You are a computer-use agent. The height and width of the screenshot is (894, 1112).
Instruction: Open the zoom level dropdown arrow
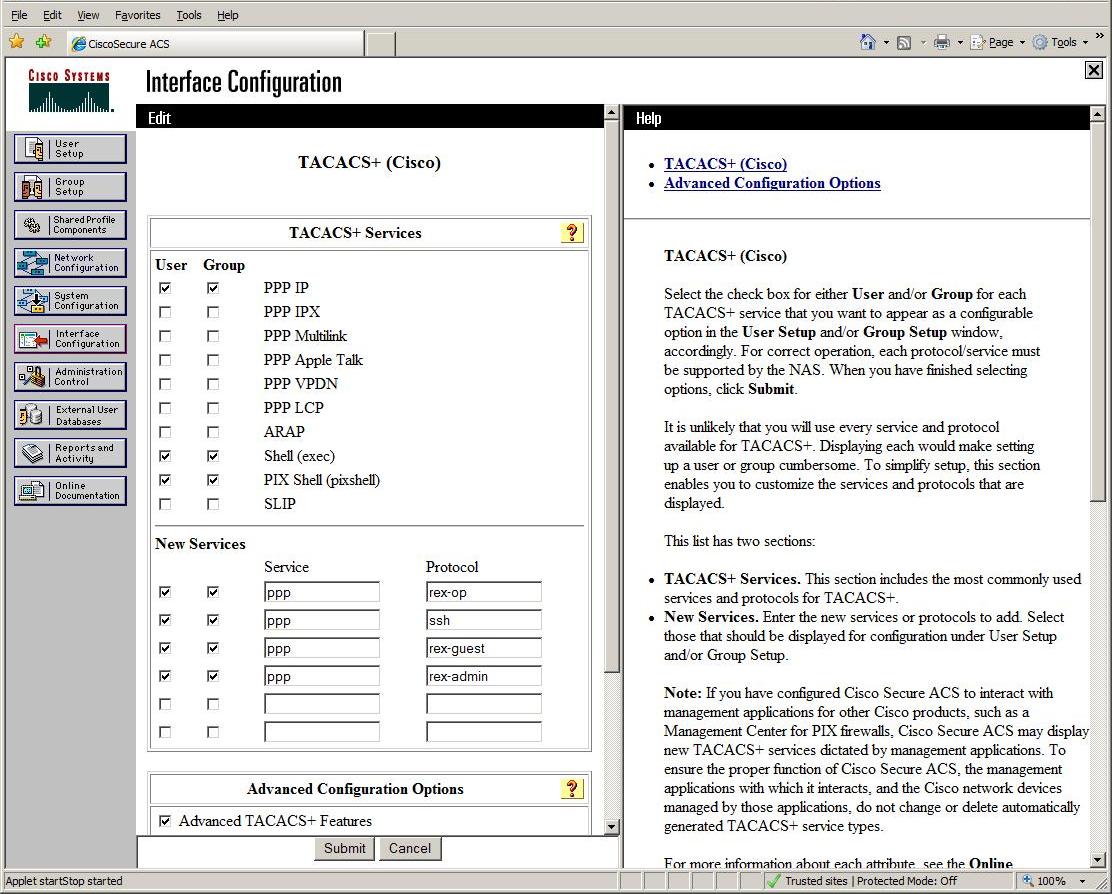coord(1082,881)
